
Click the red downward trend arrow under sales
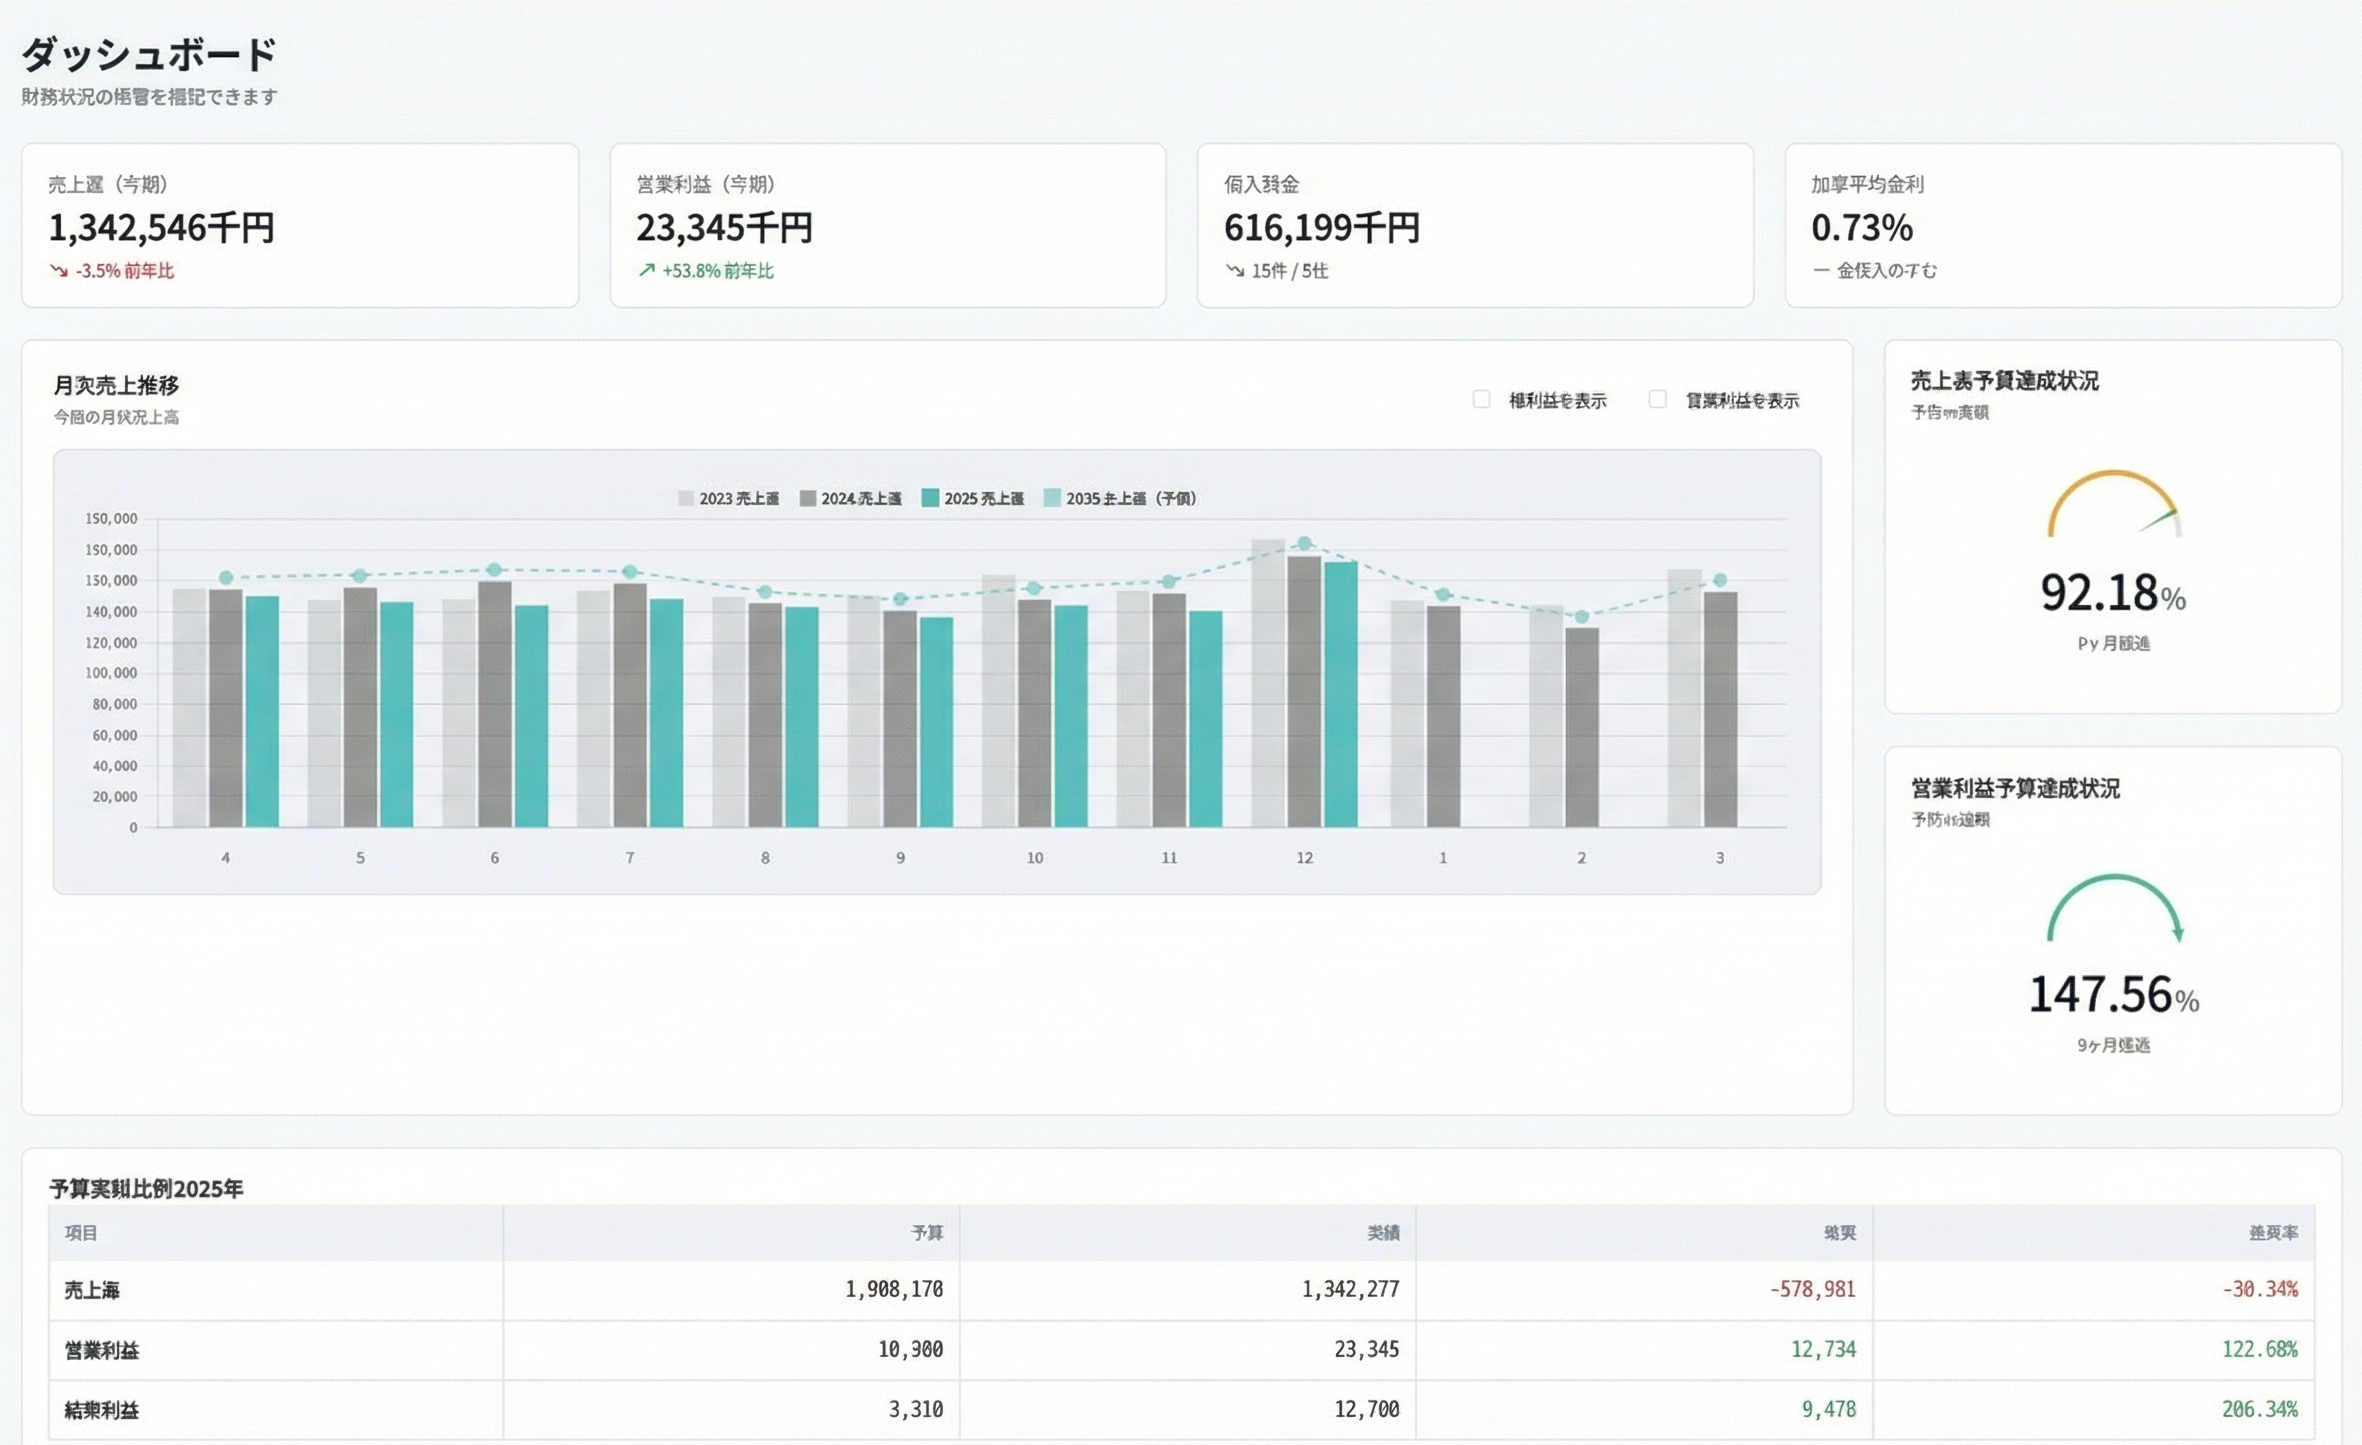point(59,271)
